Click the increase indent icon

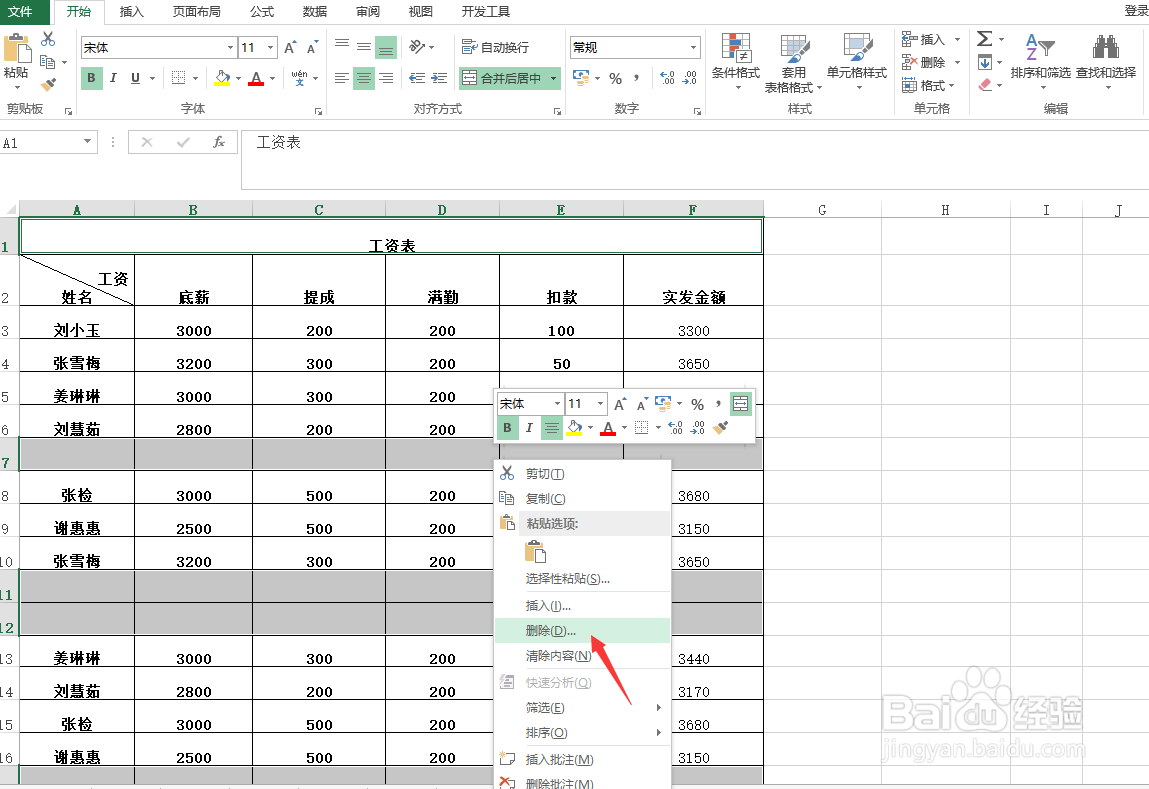440,78
